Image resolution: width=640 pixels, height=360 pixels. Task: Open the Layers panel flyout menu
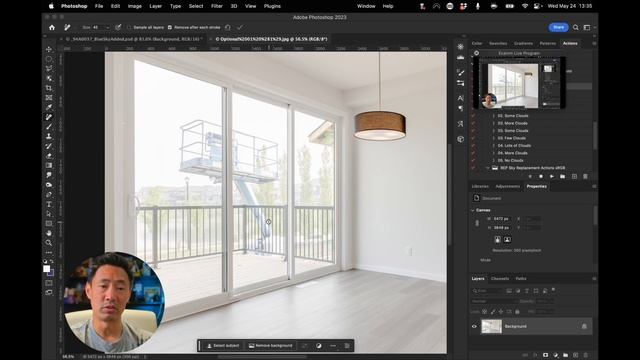594,279
